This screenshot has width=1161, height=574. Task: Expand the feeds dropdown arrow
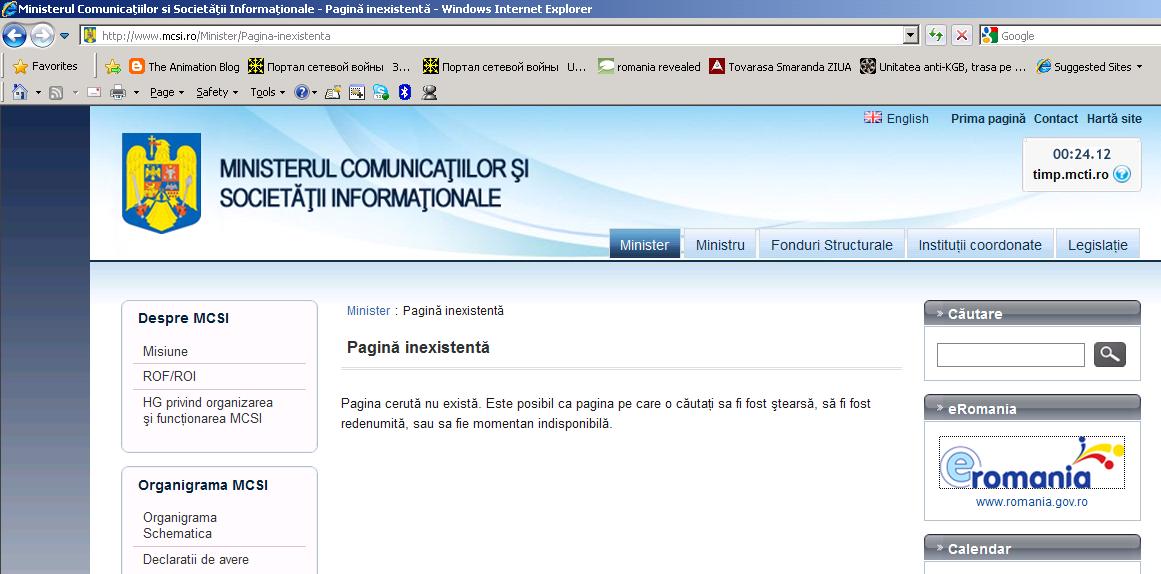(x=75, y=93)
